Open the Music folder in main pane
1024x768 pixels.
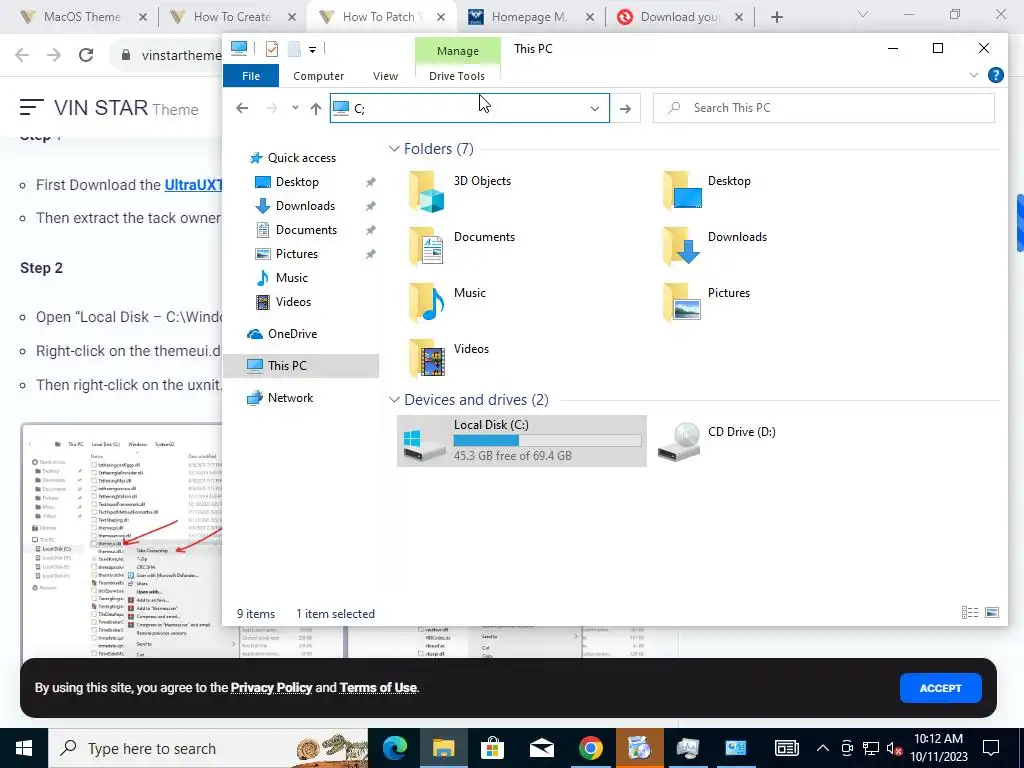coord(448,302)
